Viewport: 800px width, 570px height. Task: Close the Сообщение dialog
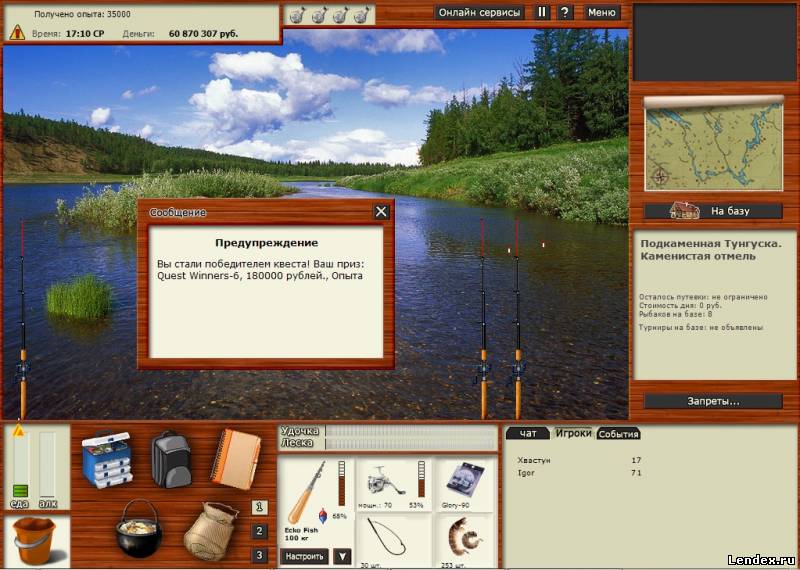(381, 212)
